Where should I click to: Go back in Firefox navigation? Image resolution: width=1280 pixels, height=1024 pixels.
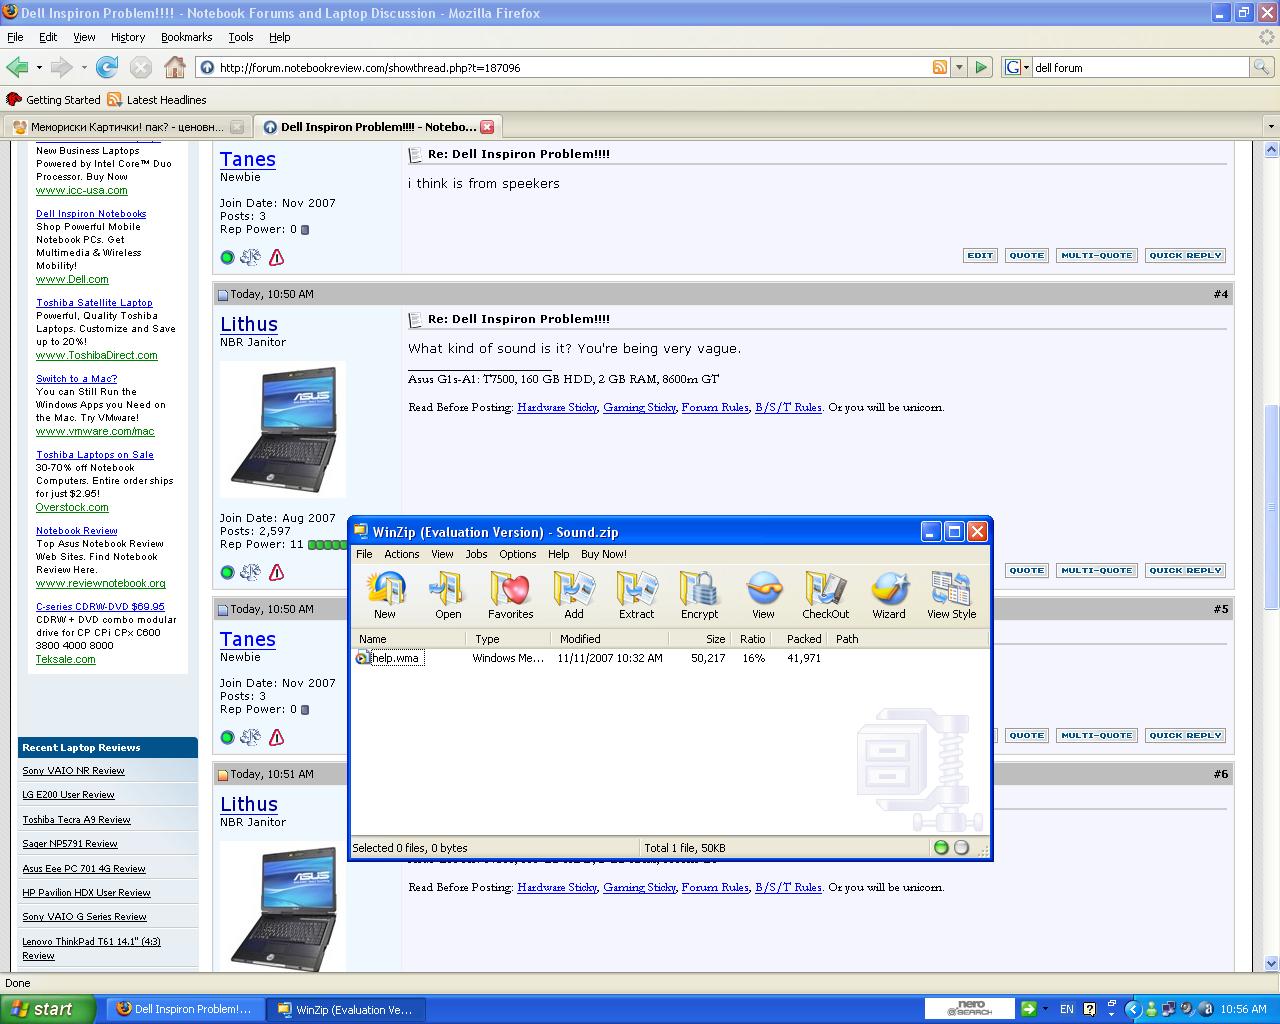pos(17,67)
